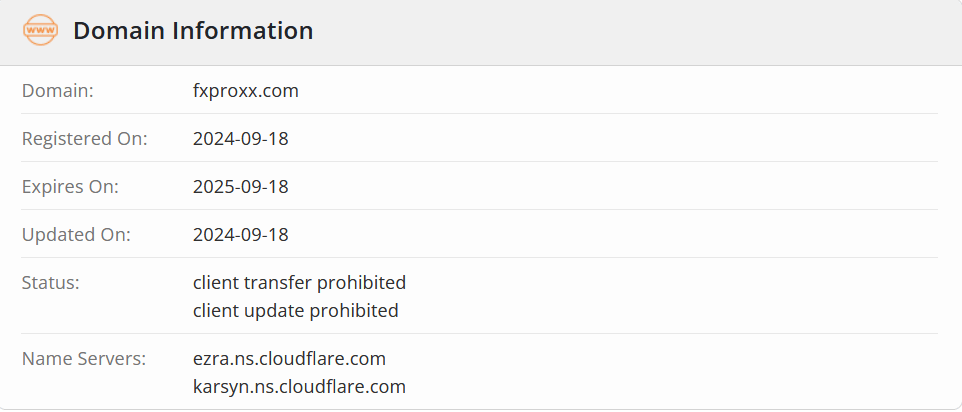The height and width of the screenshot is (412, 962).
Task: Click the Updated On date value
Action: pyautogui.click(x=240, y=234)
